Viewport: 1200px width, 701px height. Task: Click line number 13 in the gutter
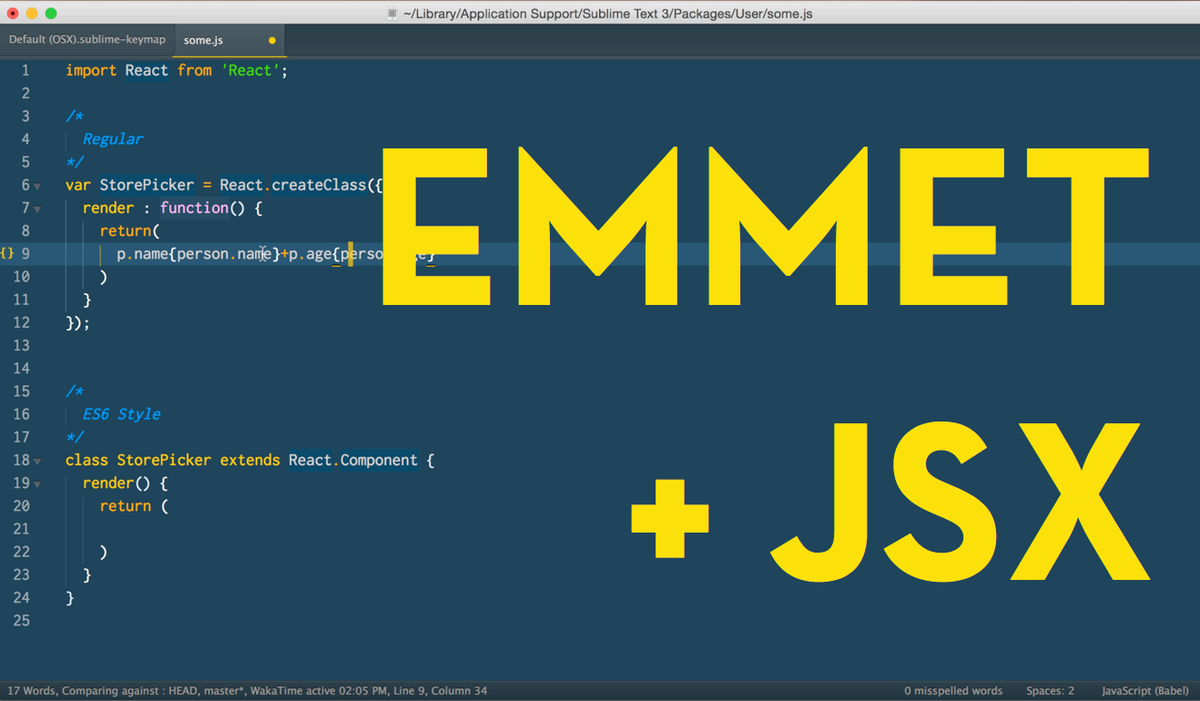click(21, 345)
